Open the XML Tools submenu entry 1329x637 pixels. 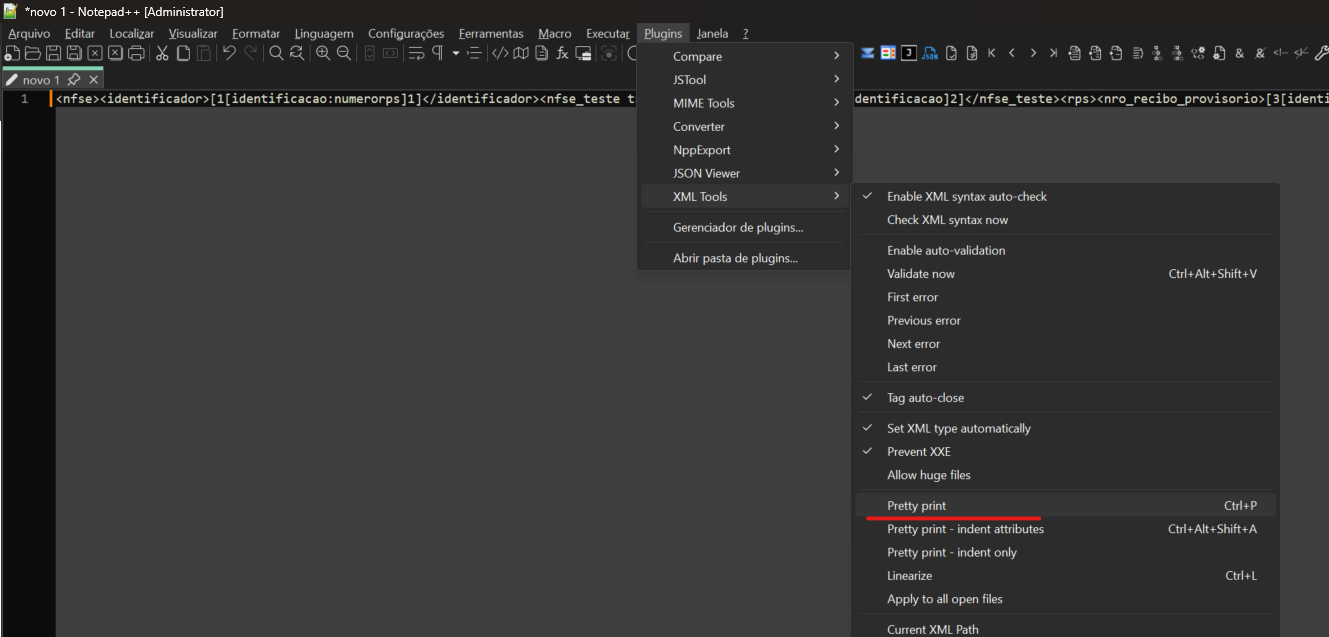(745, 196)
